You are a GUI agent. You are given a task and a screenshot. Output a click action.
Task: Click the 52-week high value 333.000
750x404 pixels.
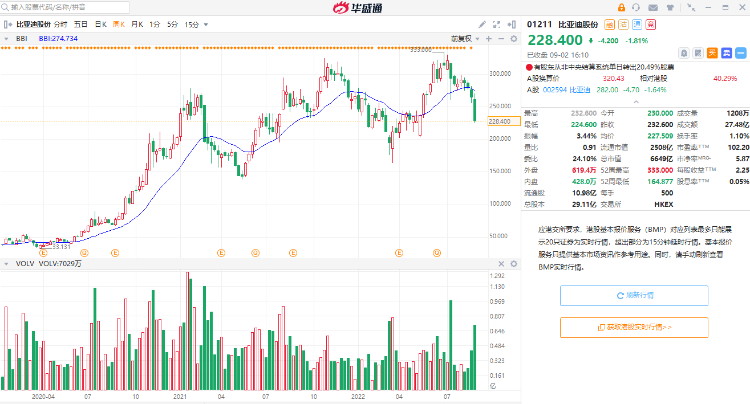660,170
